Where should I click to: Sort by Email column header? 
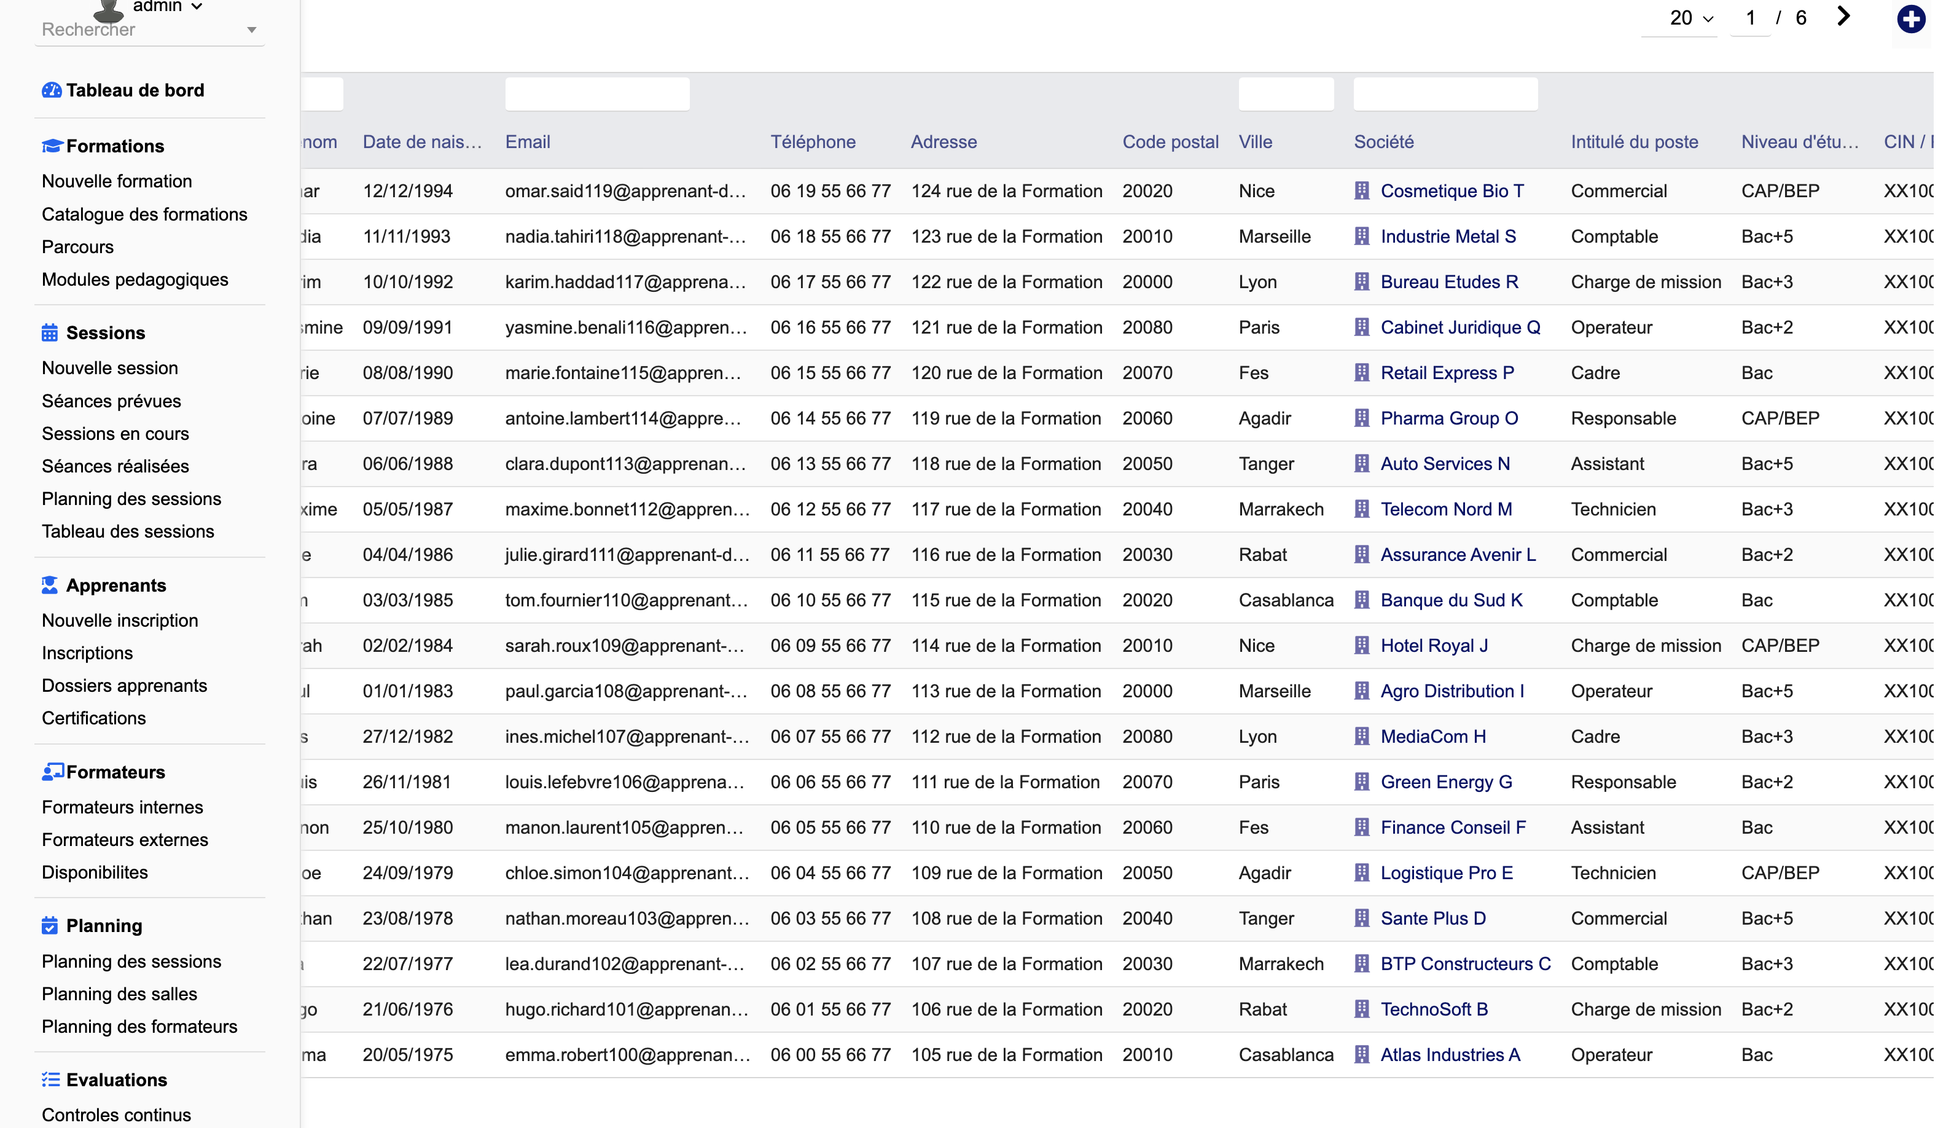(x=528, y=142)
